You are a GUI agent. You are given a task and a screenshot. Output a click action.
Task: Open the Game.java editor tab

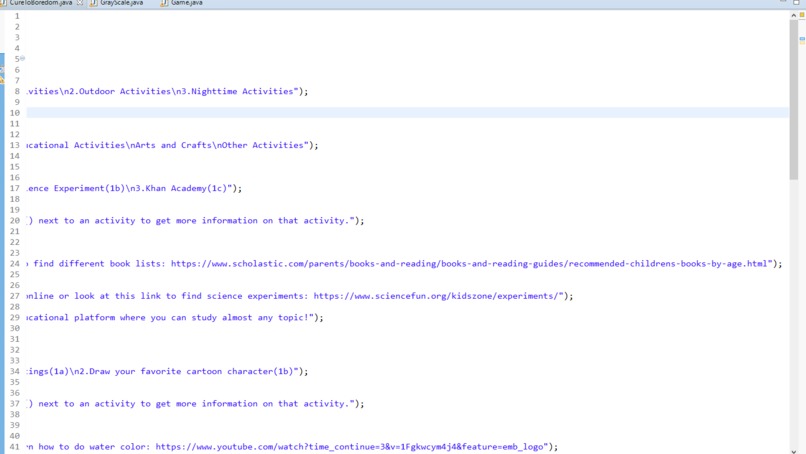pyautogui.click(x=187, y=3)
